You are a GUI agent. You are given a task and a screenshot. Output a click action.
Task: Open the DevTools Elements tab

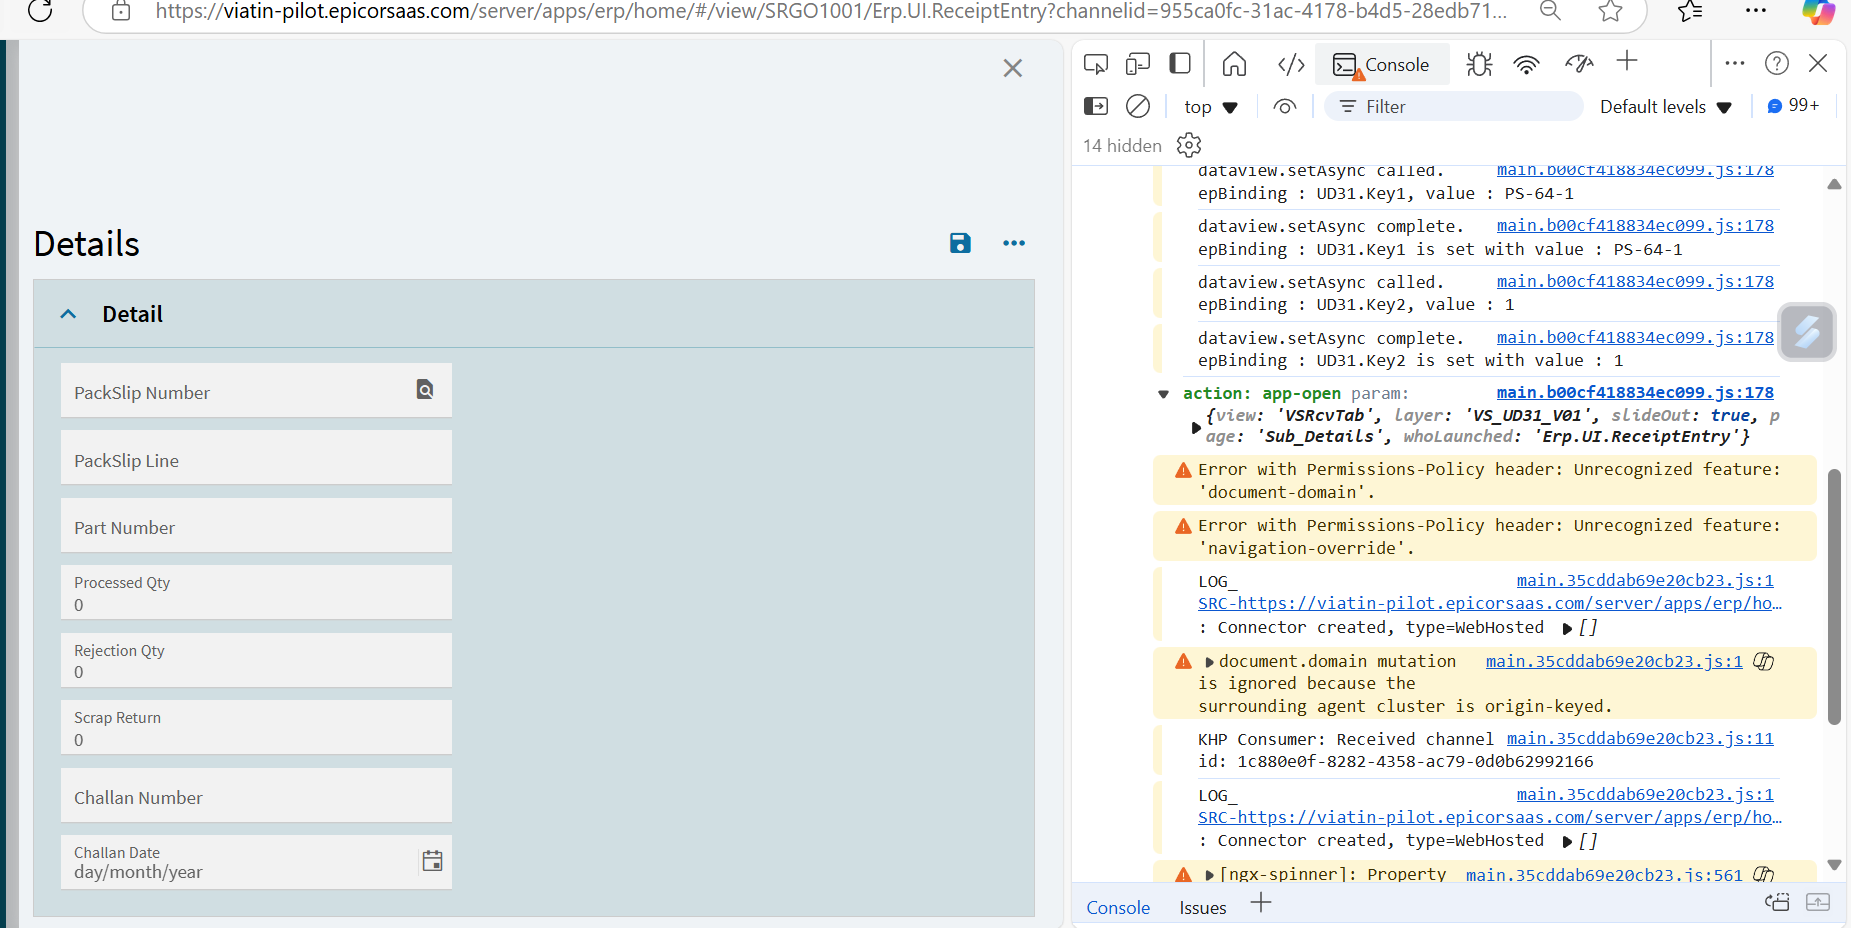(x=1291, y=64)
